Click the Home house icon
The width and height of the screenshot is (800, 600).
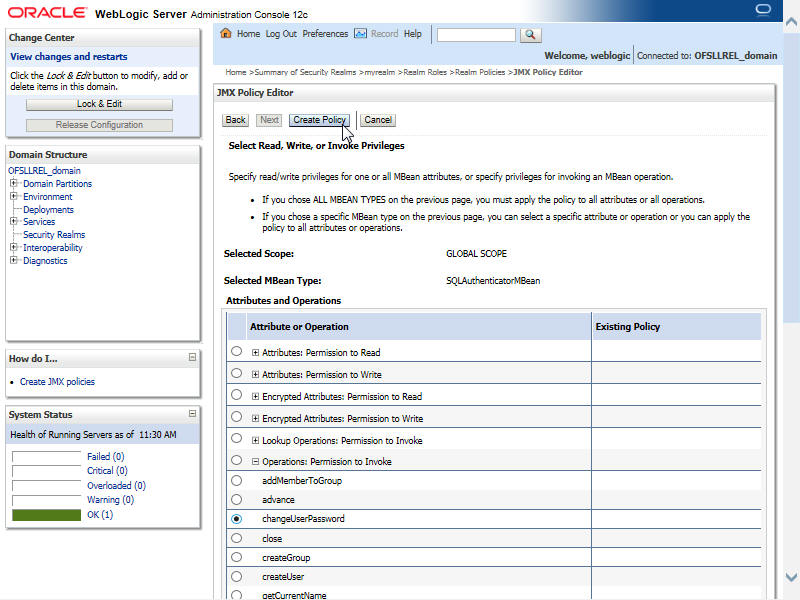pos(226,34)
